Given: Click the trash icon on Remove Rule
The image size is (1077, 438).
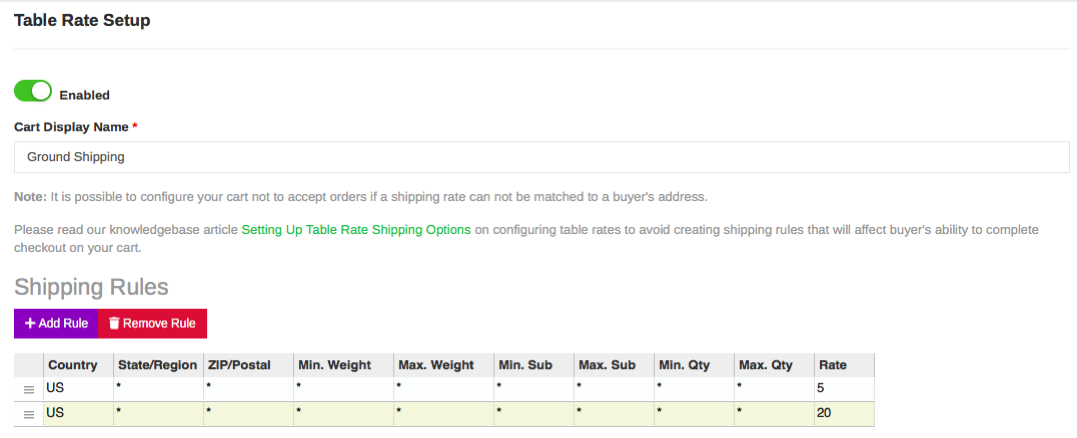Looking at the screenshot, I should 115,323.
